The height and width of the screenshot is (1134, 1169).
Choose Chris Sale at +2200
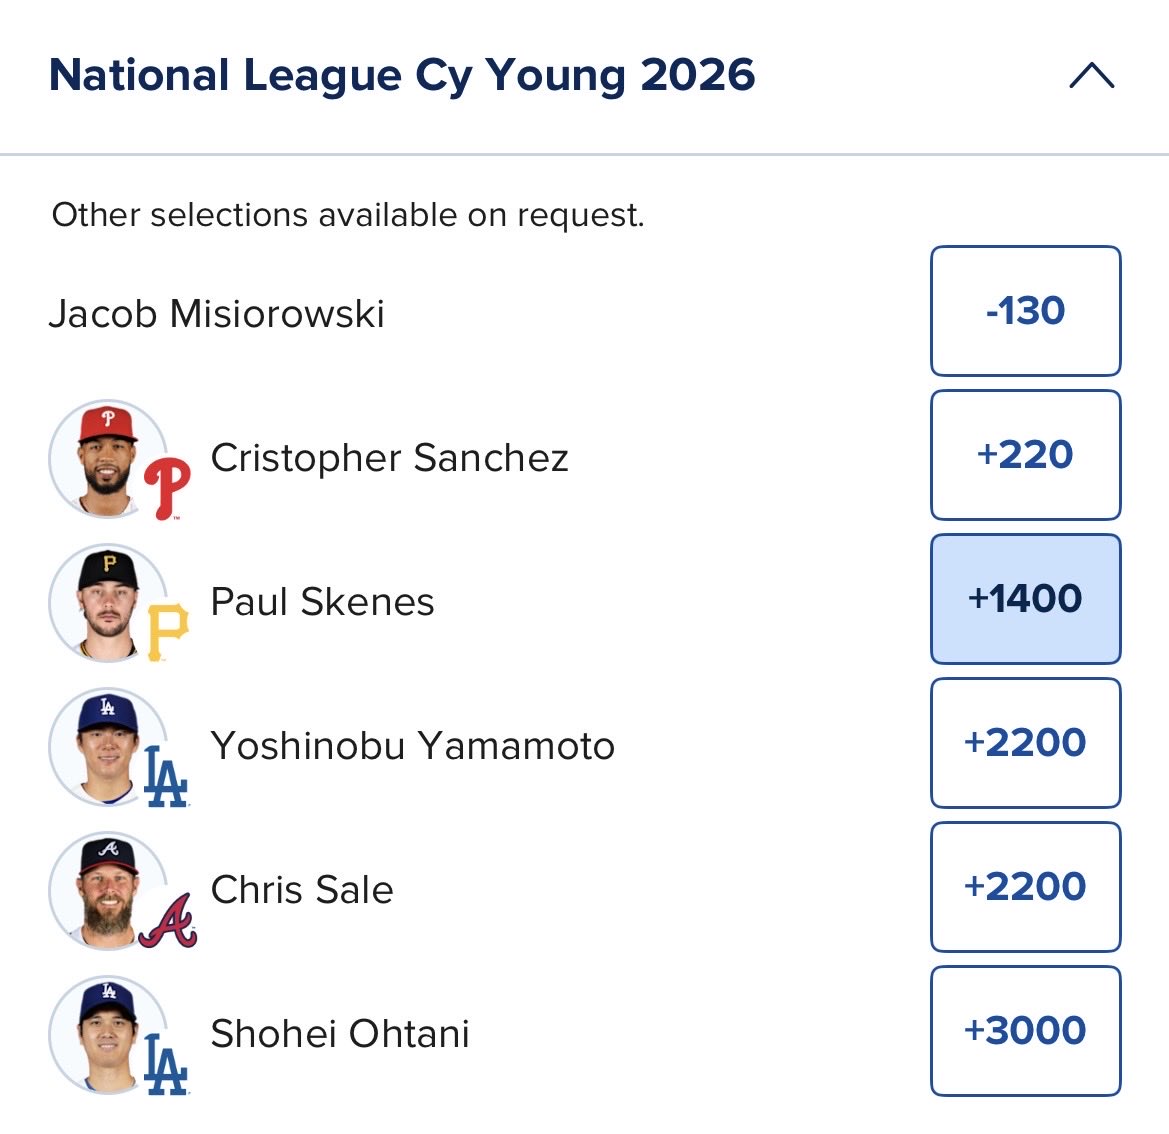tap(1025, 886)
